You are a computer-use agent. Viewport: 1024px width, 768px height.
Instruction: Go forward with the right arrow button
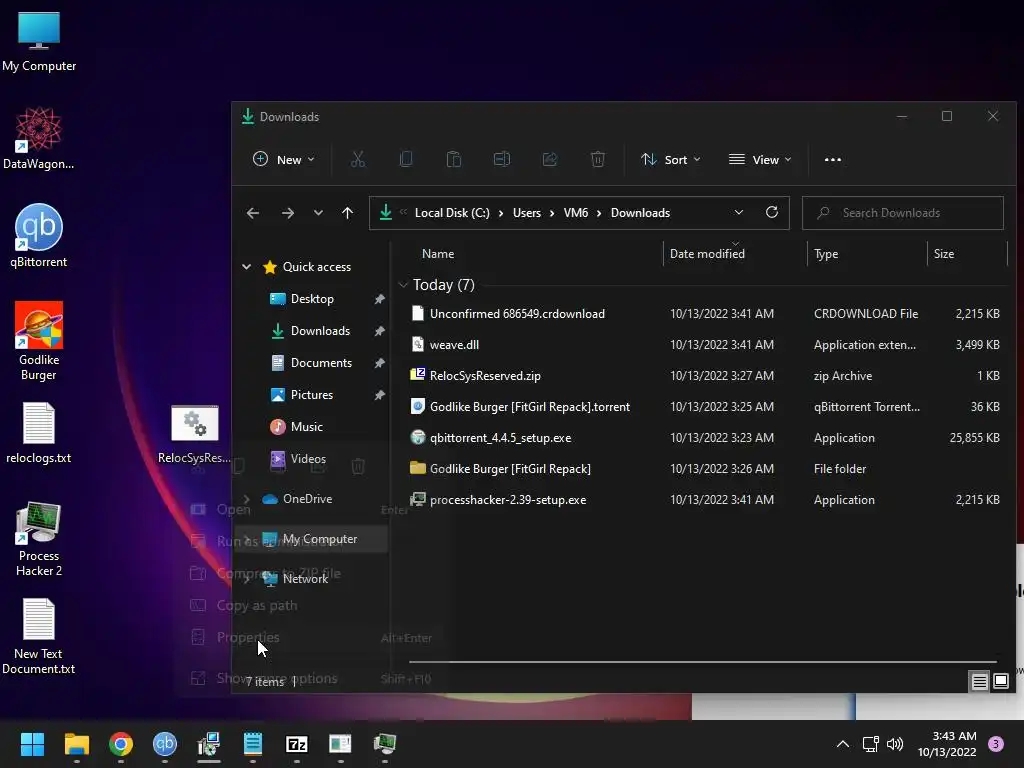tap(287, 213)
